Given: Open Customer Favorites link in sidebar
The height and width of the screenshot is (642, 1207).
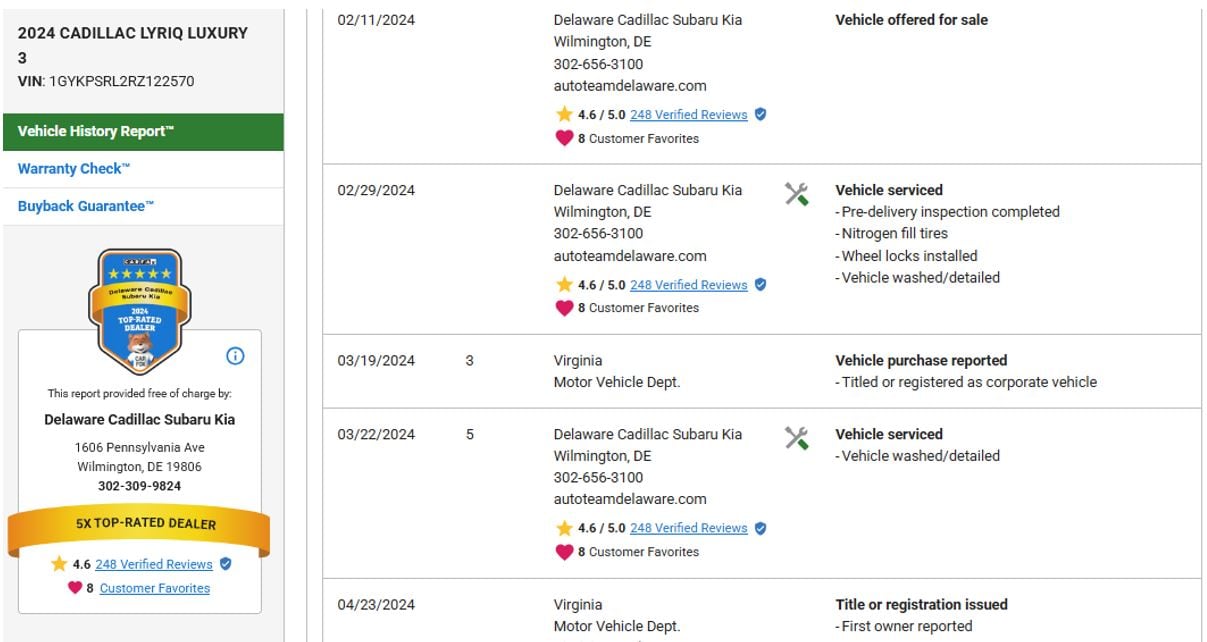Looking at the screenshot, I should coord(155,588).
